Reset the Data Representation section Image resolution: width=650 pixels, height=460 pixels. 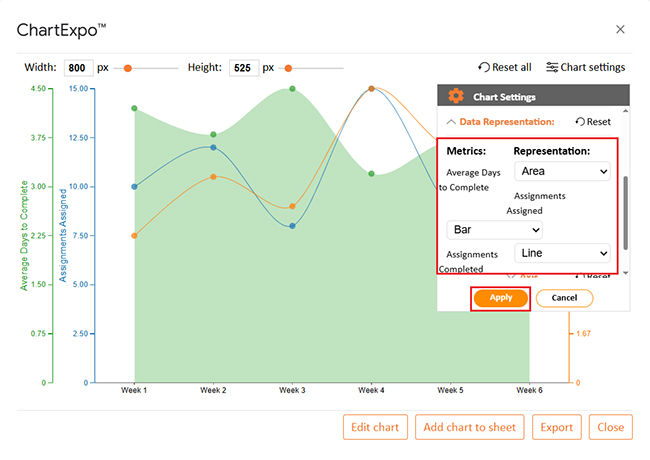pyautogui.click(x=592, y=121)
